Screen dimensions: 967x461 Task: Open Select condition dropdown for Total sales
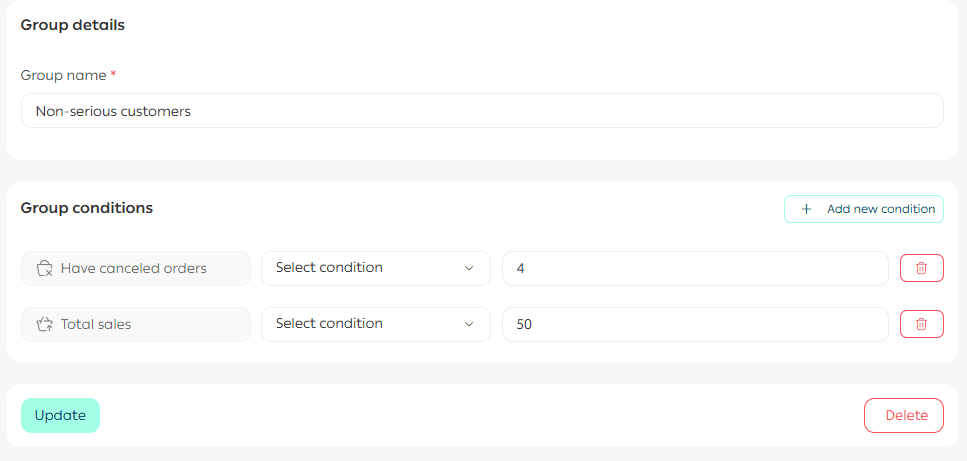point(375,324)
